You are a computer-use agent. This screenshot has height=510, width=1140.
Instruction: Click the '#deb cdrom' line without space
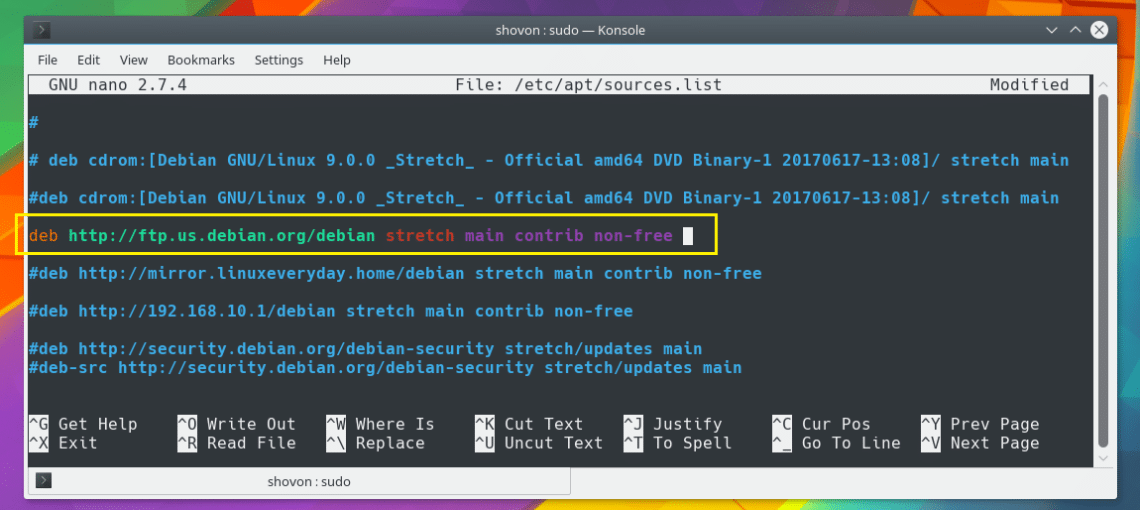[544, 198]
